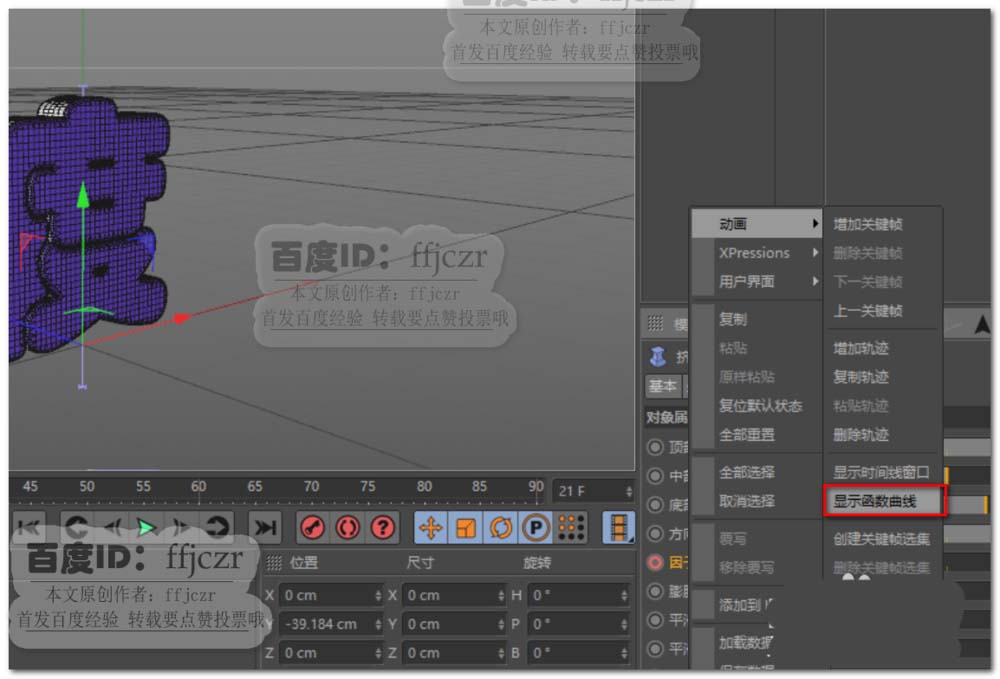
Task: Click stepper arrows on rotation H field
Action: pos(624,595)
